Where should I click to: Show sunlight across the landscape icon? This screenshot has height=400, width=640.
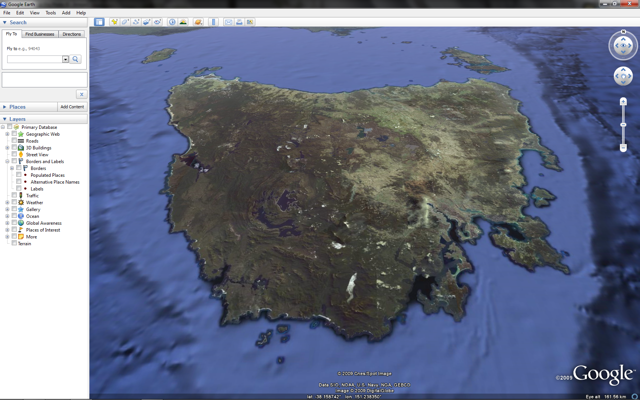pyautogui.click(x=183, y=22)
